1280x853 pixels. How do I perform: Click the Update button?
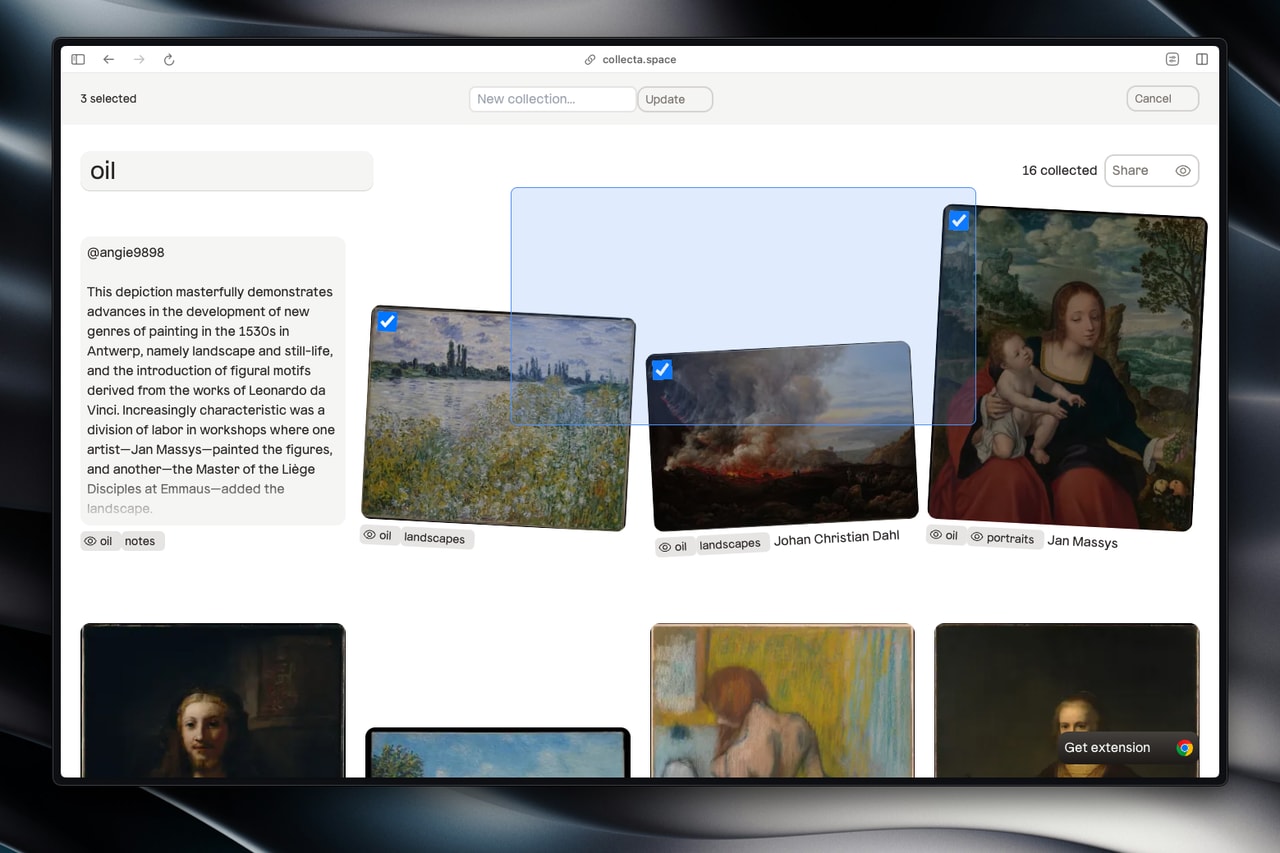point(675,99)
